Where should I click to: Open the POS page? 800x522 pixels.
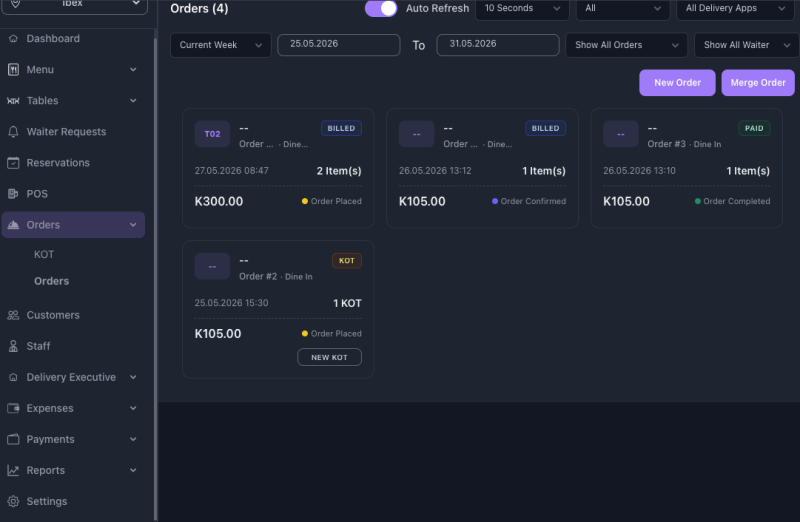point(37,194)
